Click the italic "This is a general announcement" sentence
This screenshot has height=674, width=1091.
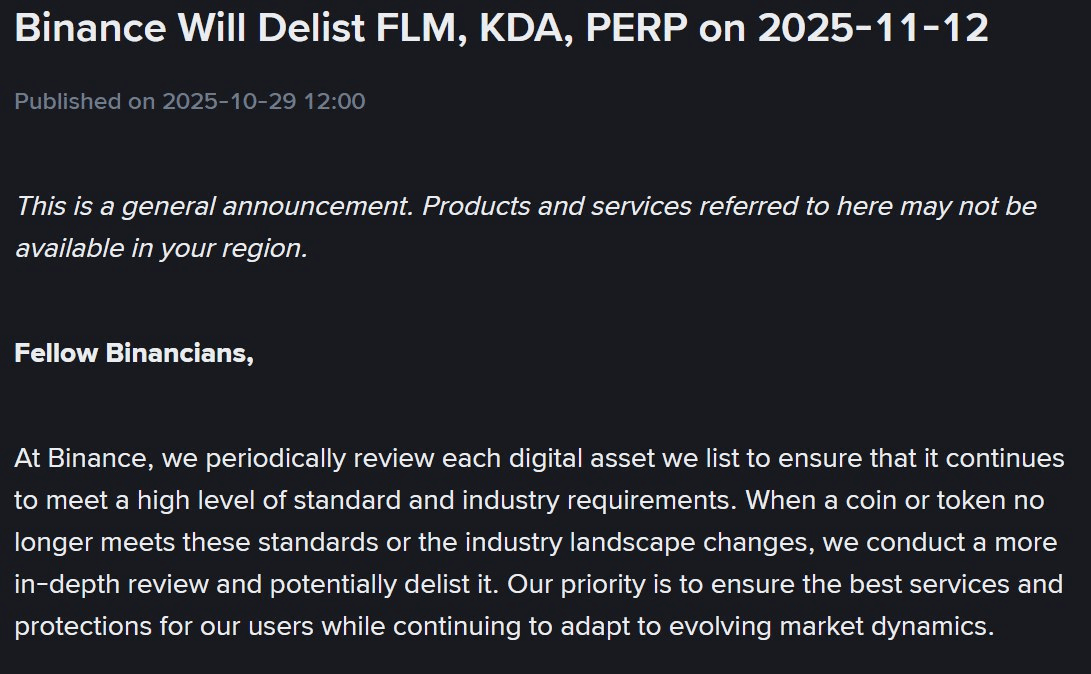215,207
